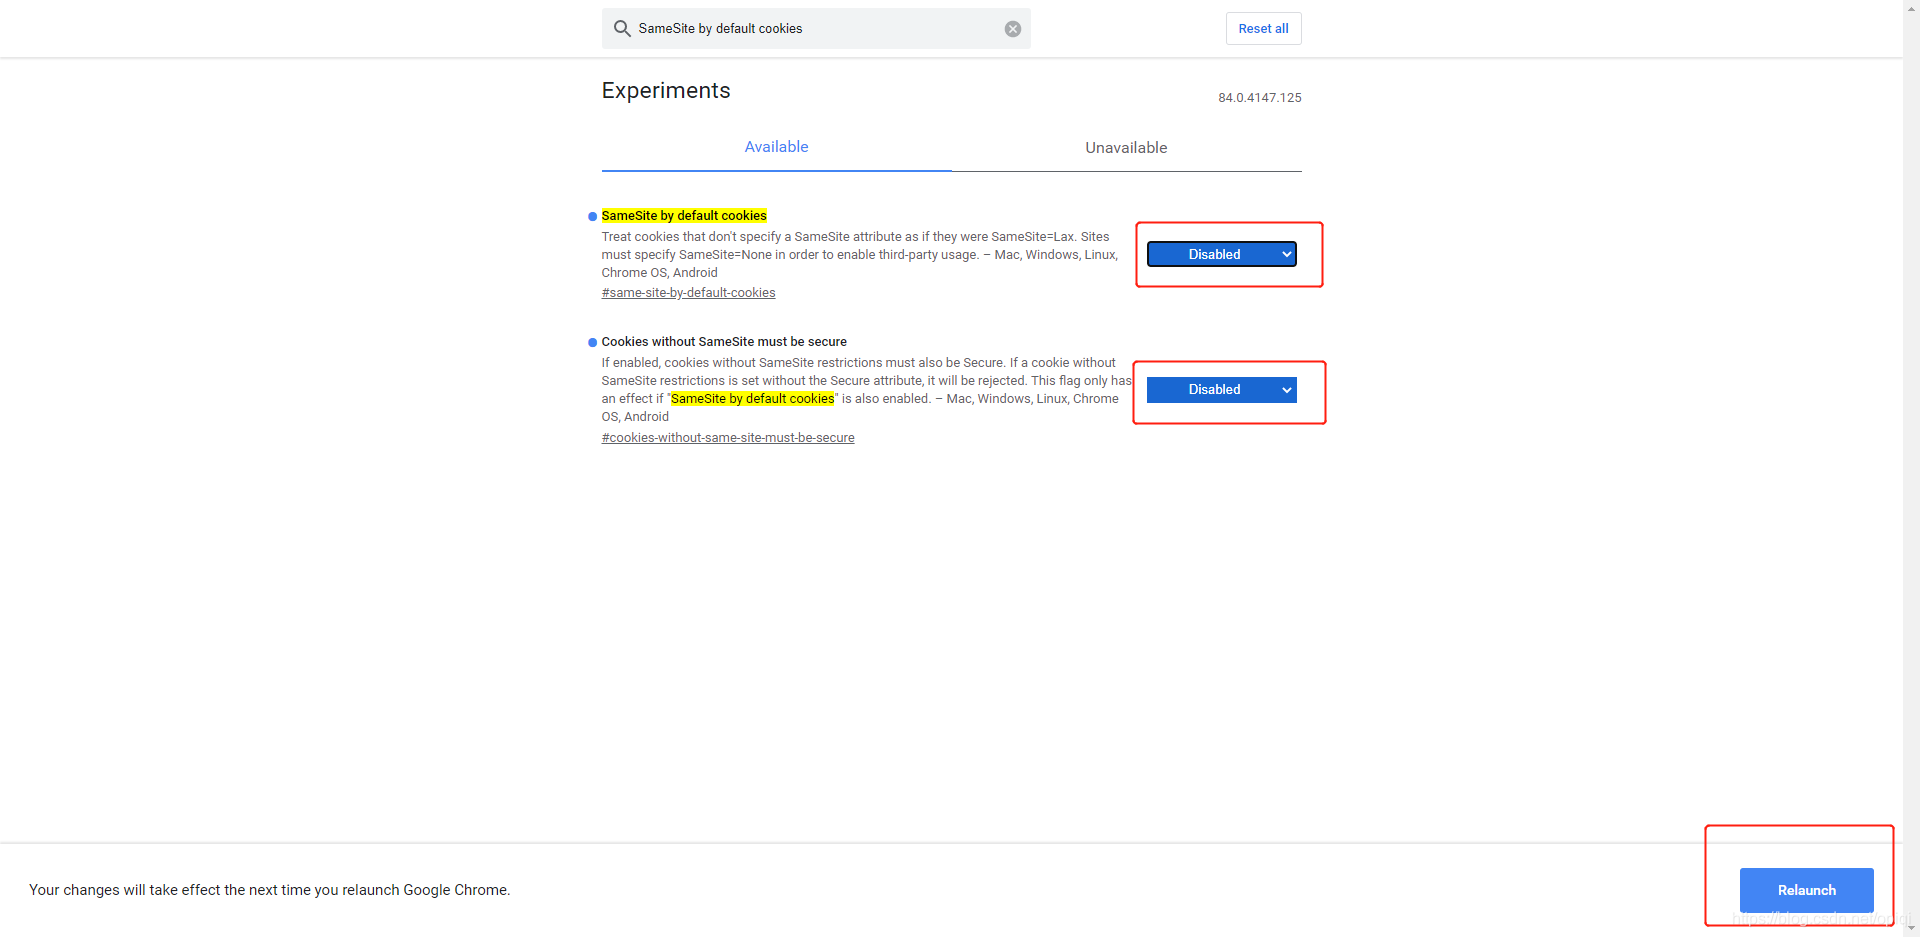Click the Cookies without SameSite must be secure title
Screen dimensions: 1920x937
tap(724, 342)
